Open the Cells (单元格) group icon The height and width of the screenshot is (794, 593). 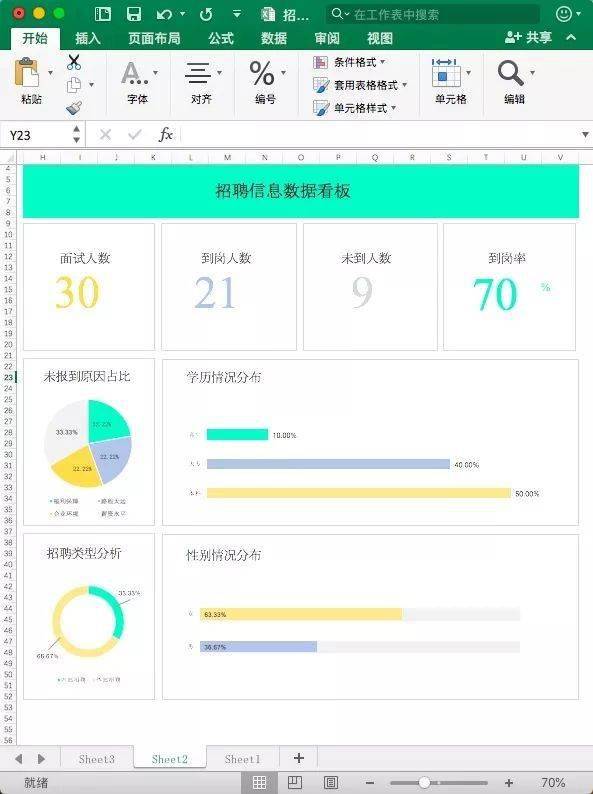tap(445, 73)
